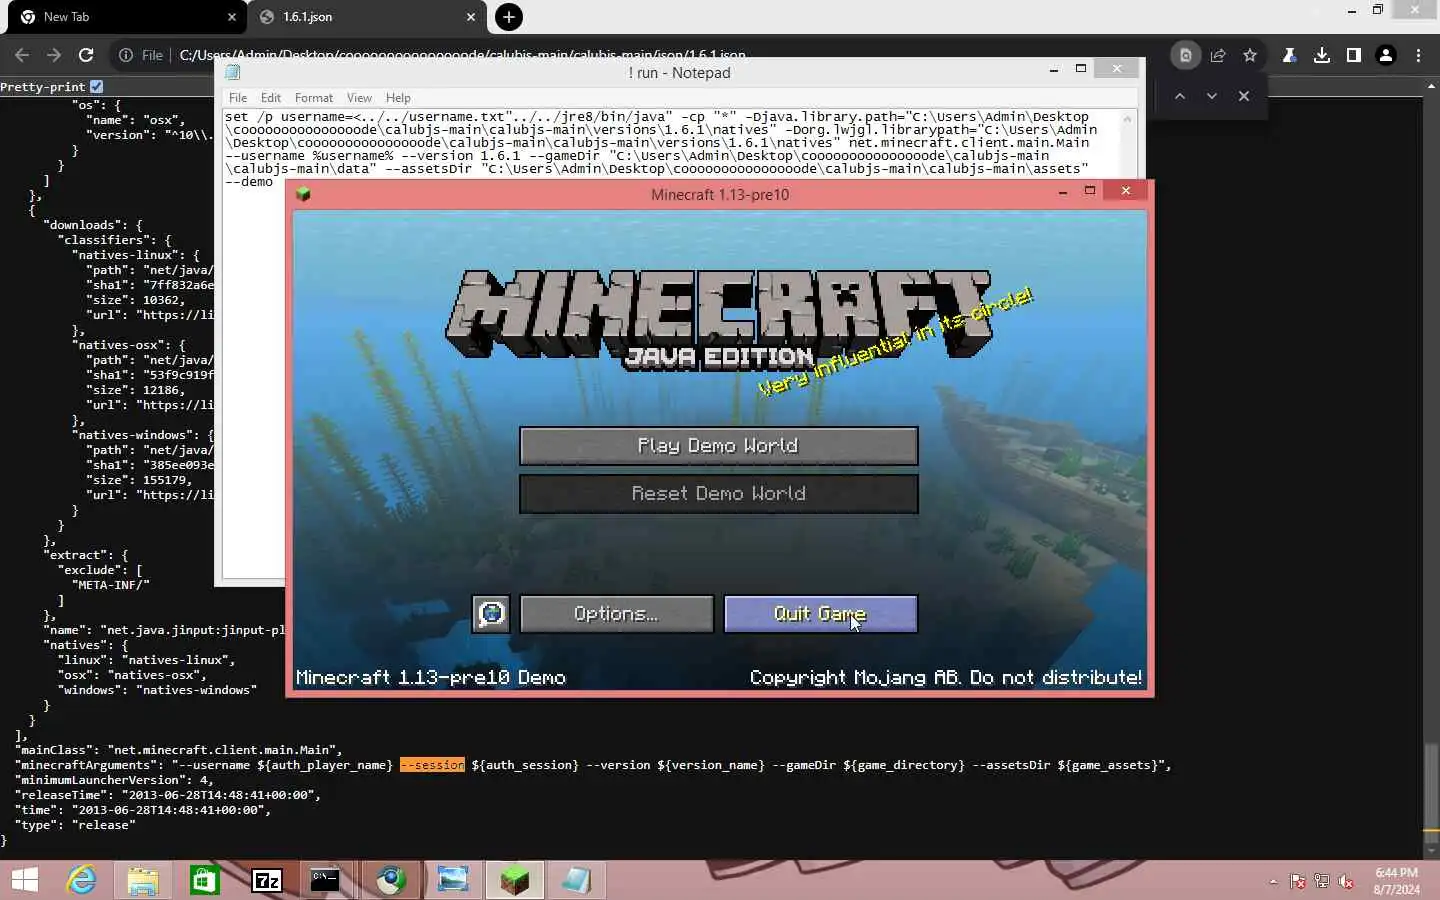Switch to Minecraft grass block taskbar icon
1440x900 pixels.
click(x=515, y=880)
